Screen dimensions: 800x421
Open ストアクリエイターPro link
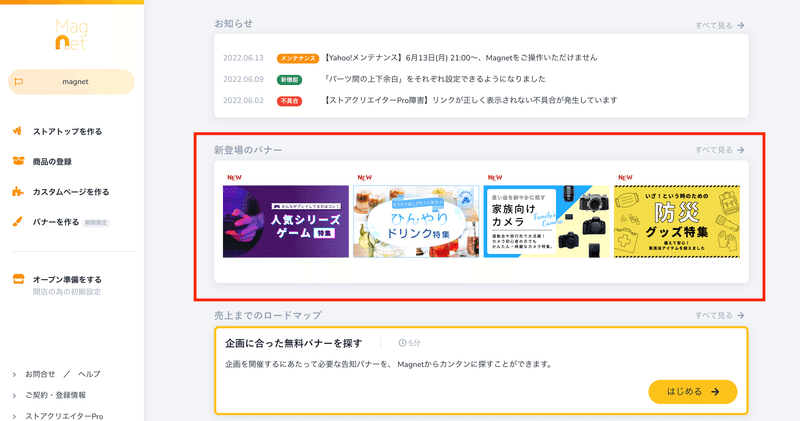64,416
